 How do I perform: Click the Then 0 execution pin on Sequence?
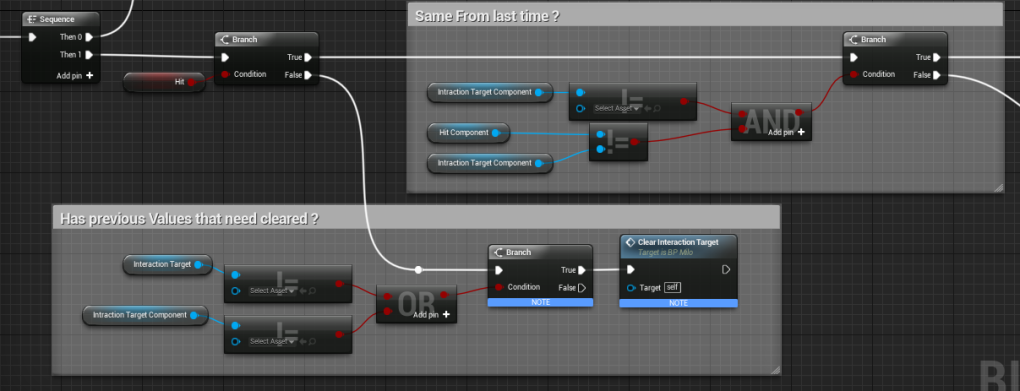tap(88, 37)
